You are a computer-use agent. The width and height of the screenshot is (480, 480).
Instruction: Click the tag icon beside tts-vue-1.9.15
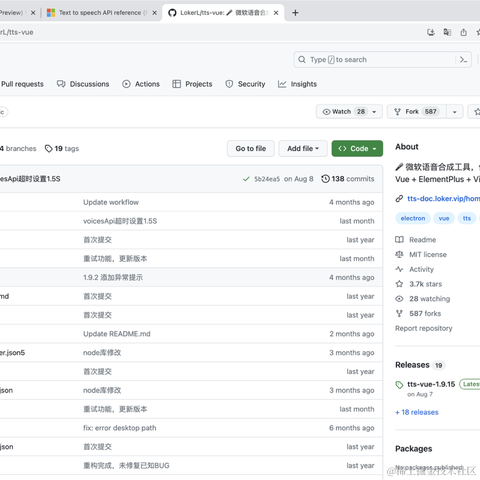pos(399,385)
